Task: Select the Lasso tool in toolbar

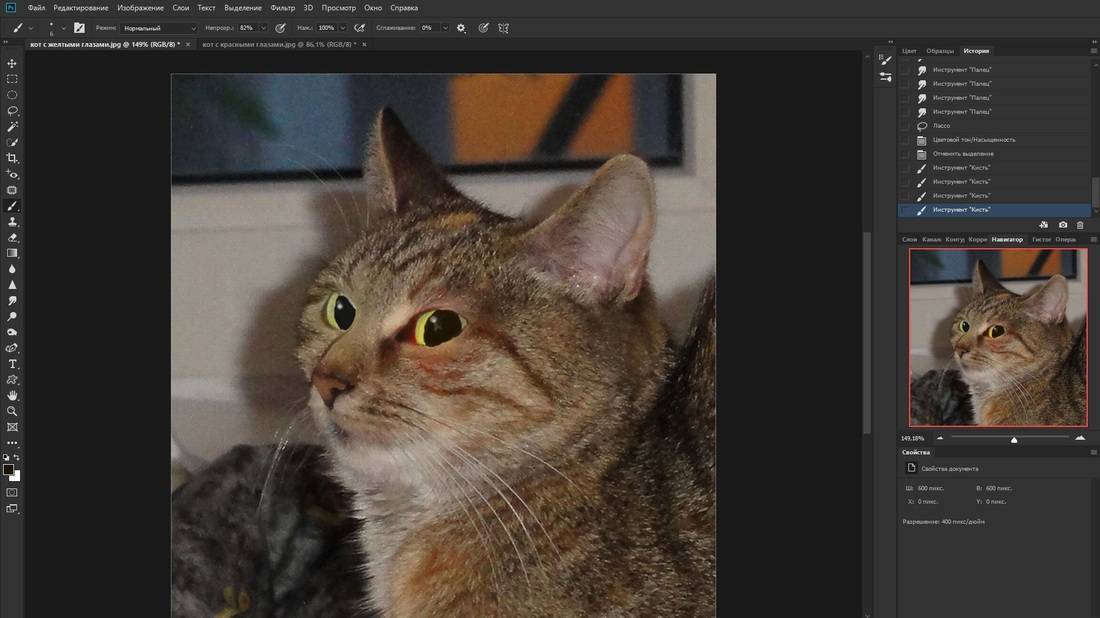Action: click(x=12, y=111)
